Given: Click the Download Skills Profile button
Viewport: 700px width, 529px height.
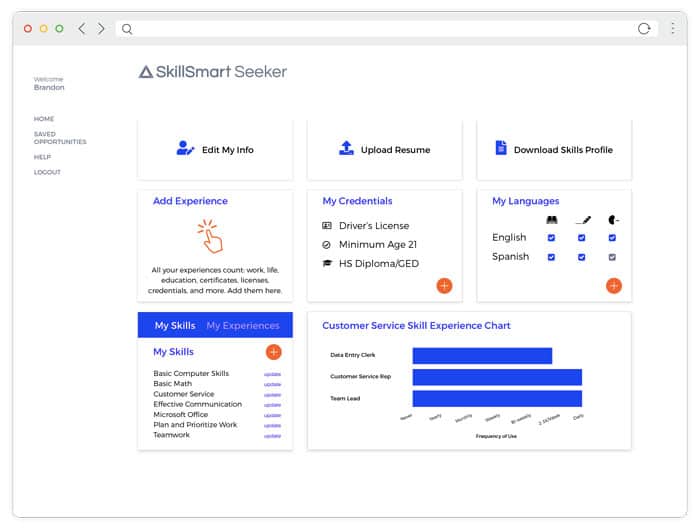Looking at the screenshot, I should [554, 150].
